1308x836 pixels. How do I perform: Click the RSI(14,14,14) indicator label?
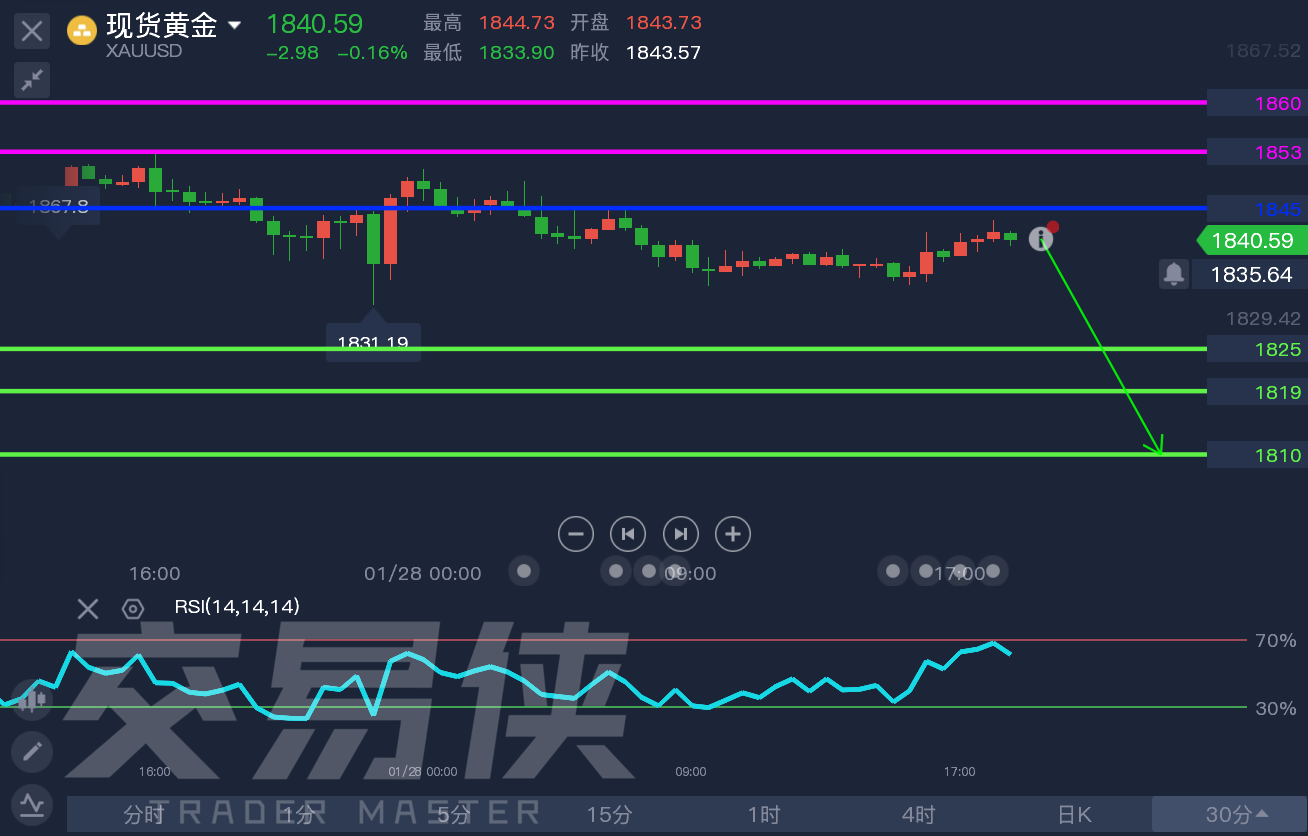coord(237,606)
